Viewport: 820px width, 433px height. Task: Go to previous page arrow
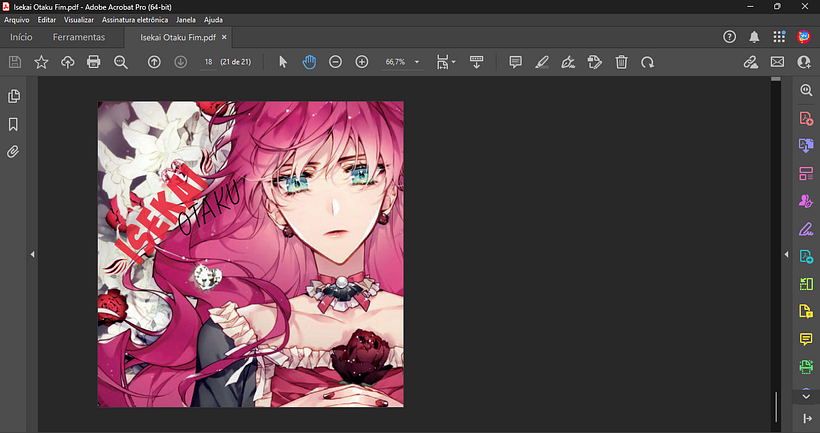pos(154,62)
